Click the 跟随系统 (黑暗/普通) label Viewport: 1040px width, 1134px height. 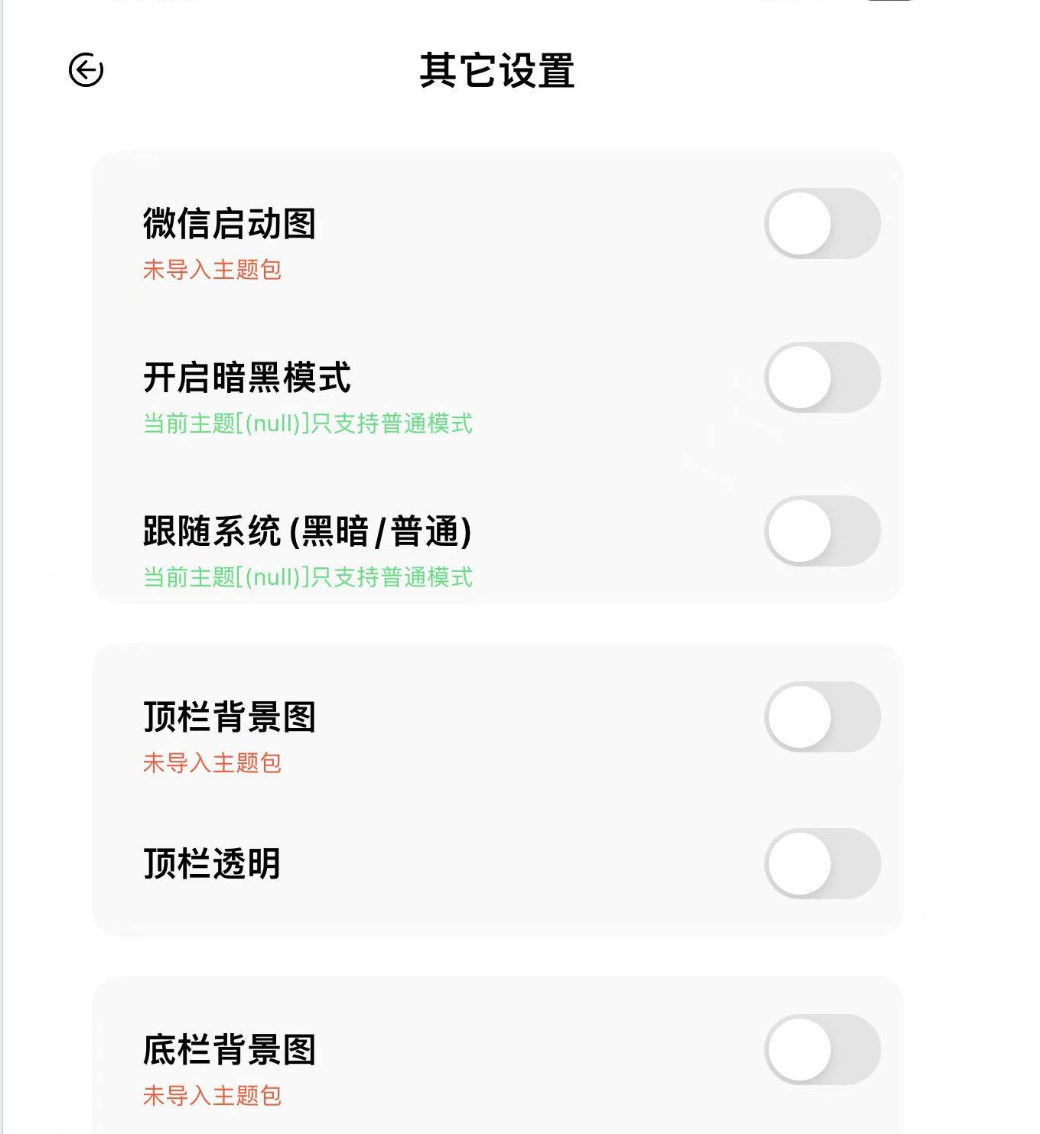pos(307,531)
